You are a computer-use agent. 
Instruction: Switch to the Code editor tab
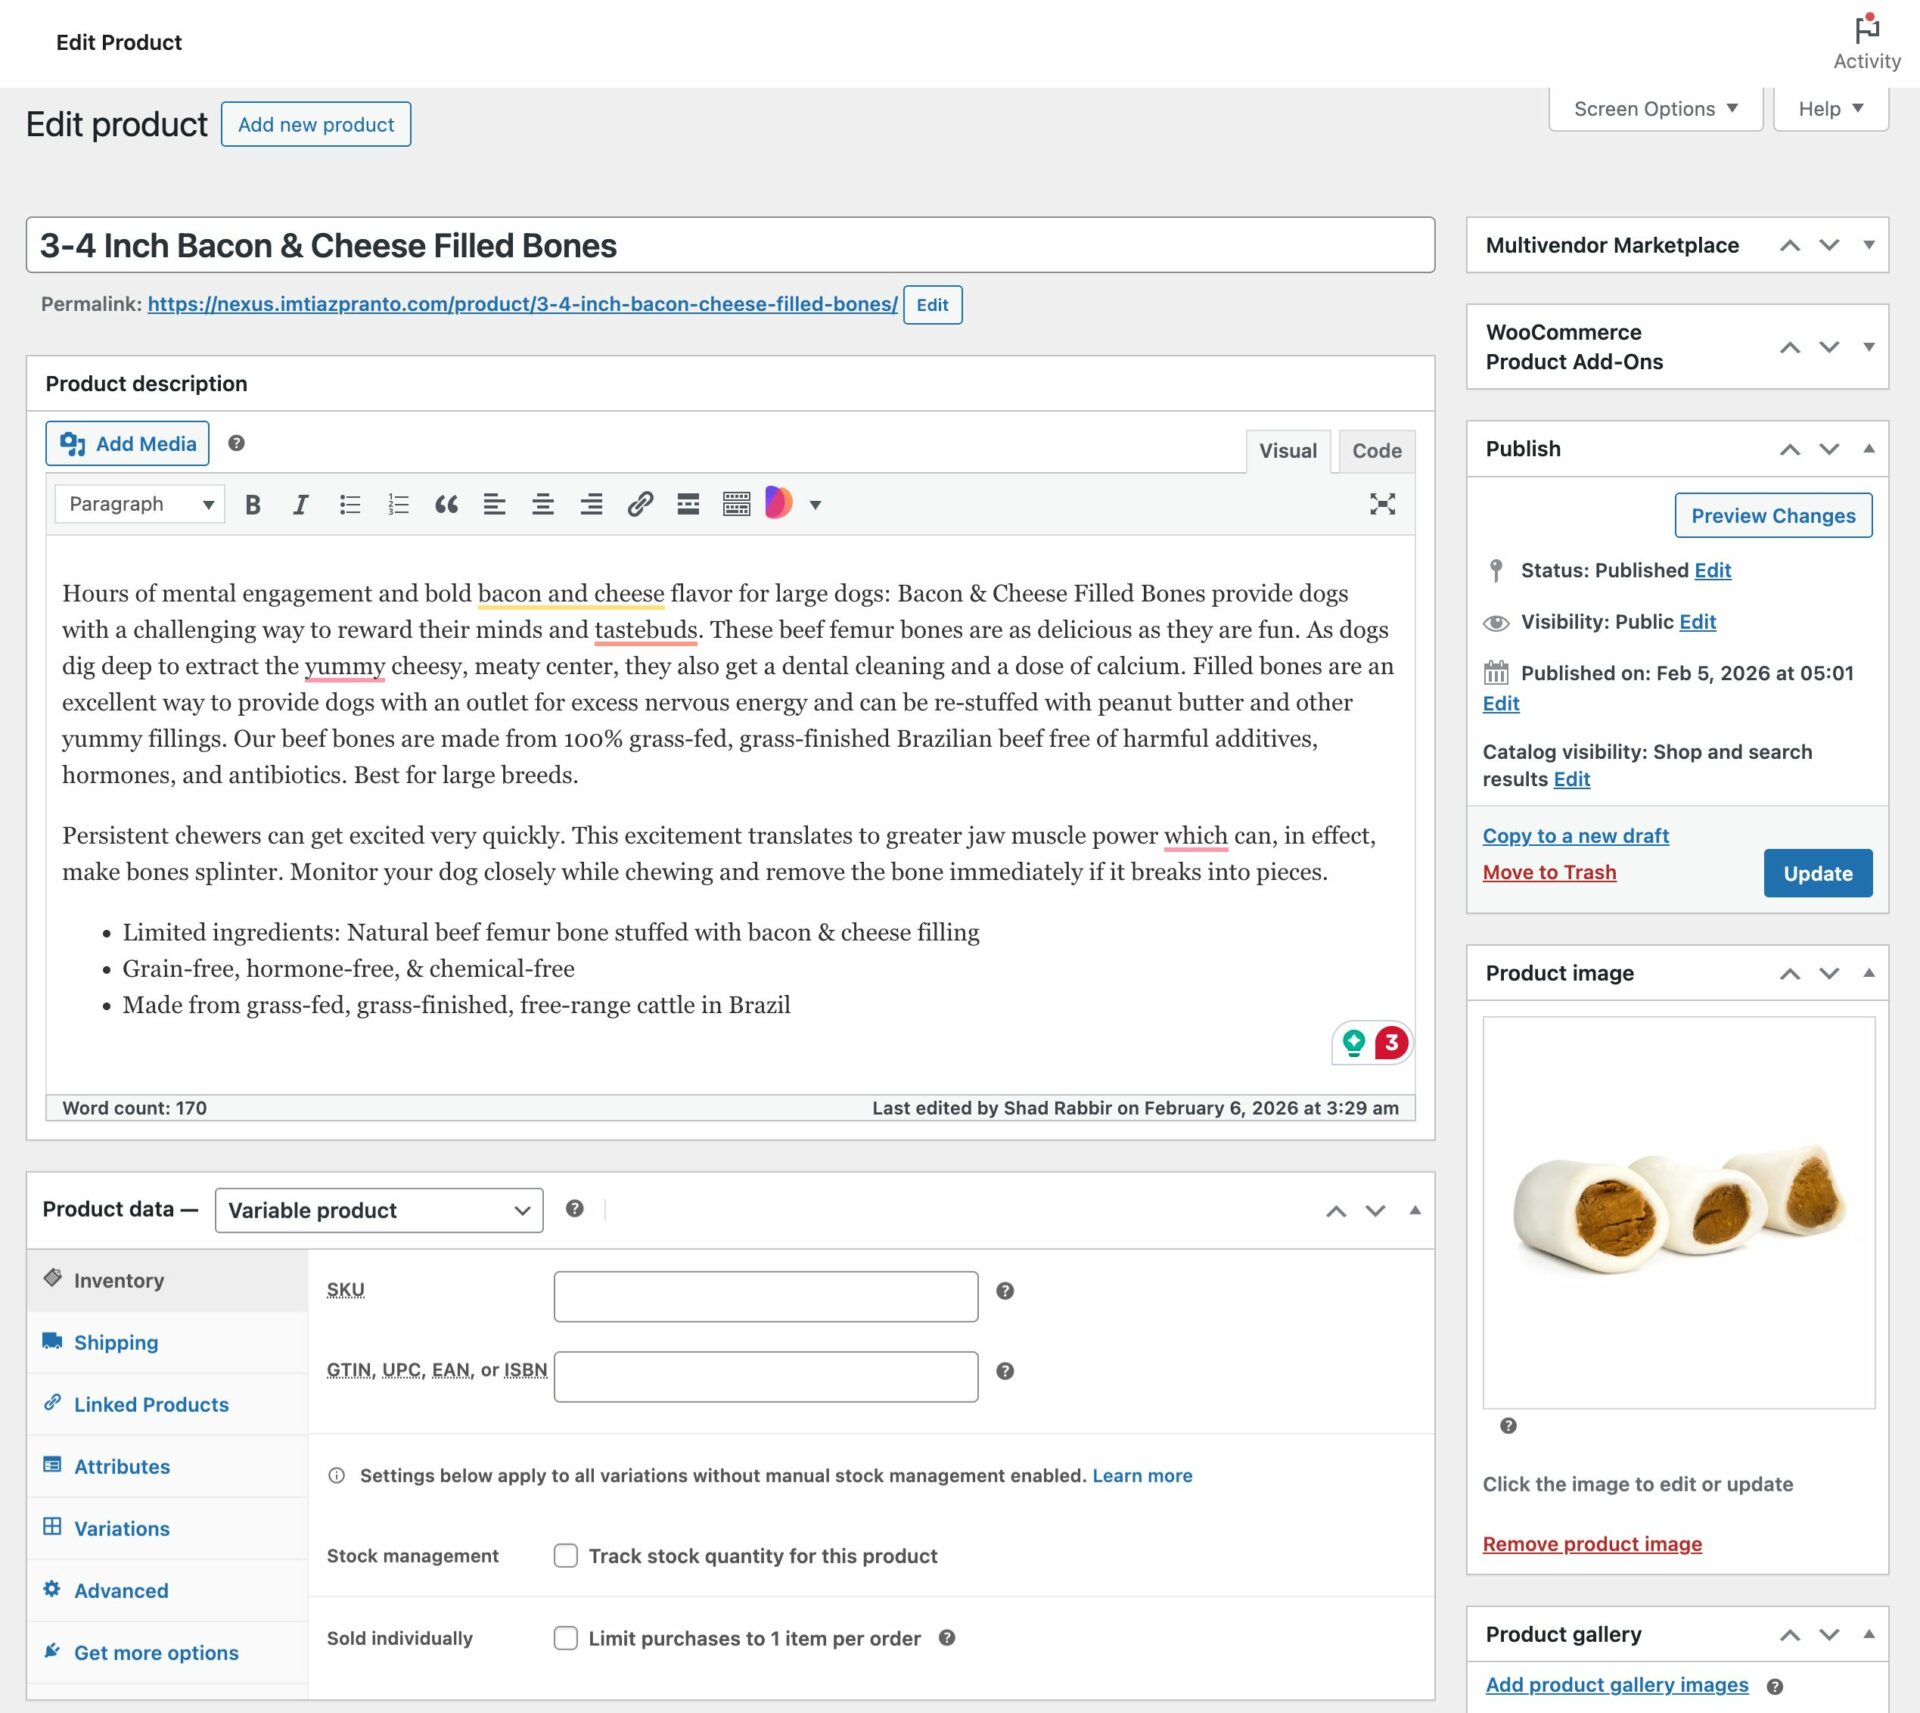point(1376,451)
